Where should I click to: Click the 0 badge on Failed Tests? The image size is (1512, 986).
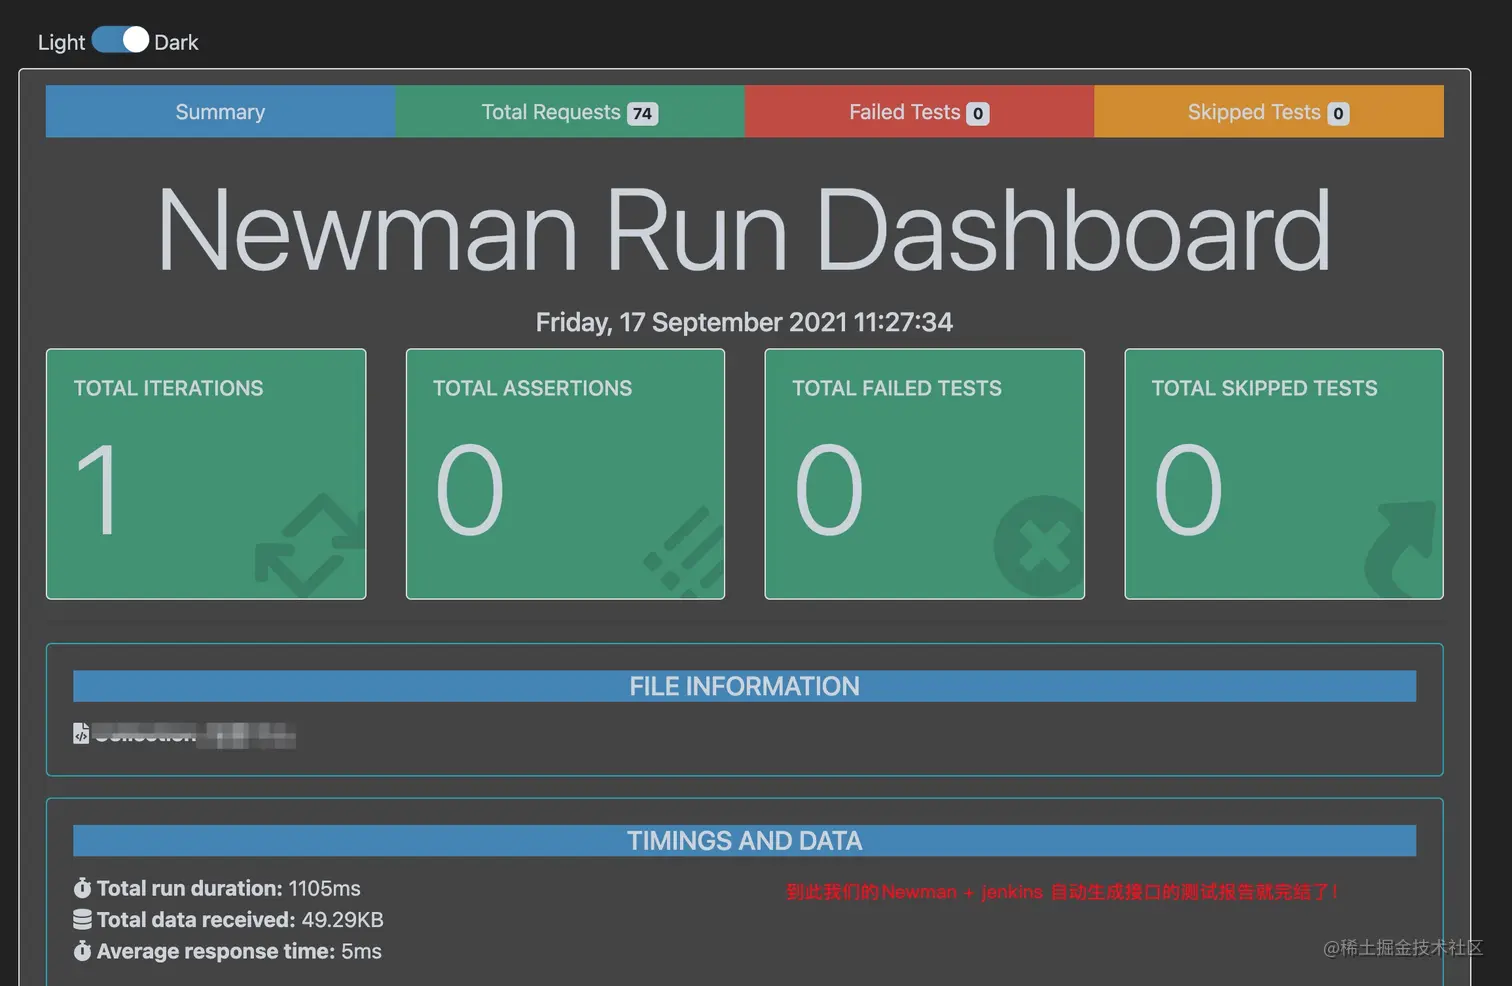click(x=978, y=114)
